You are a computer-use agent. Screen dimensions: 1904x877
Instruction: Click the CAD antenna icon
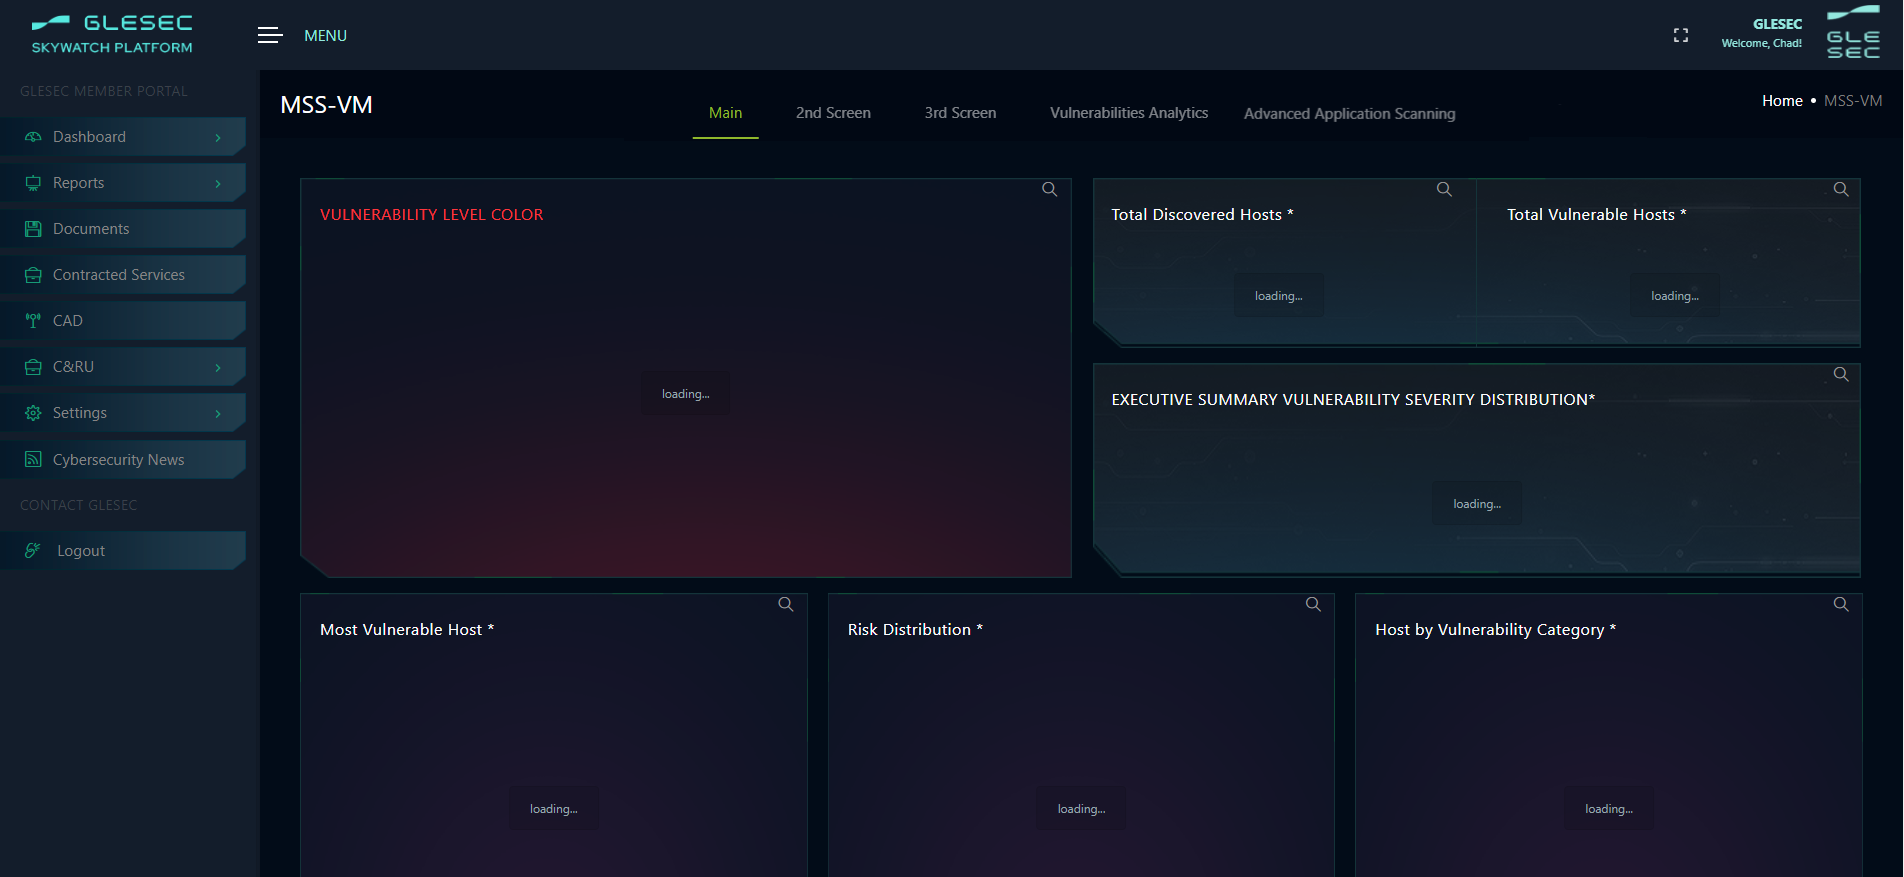(x=33, y=321)
